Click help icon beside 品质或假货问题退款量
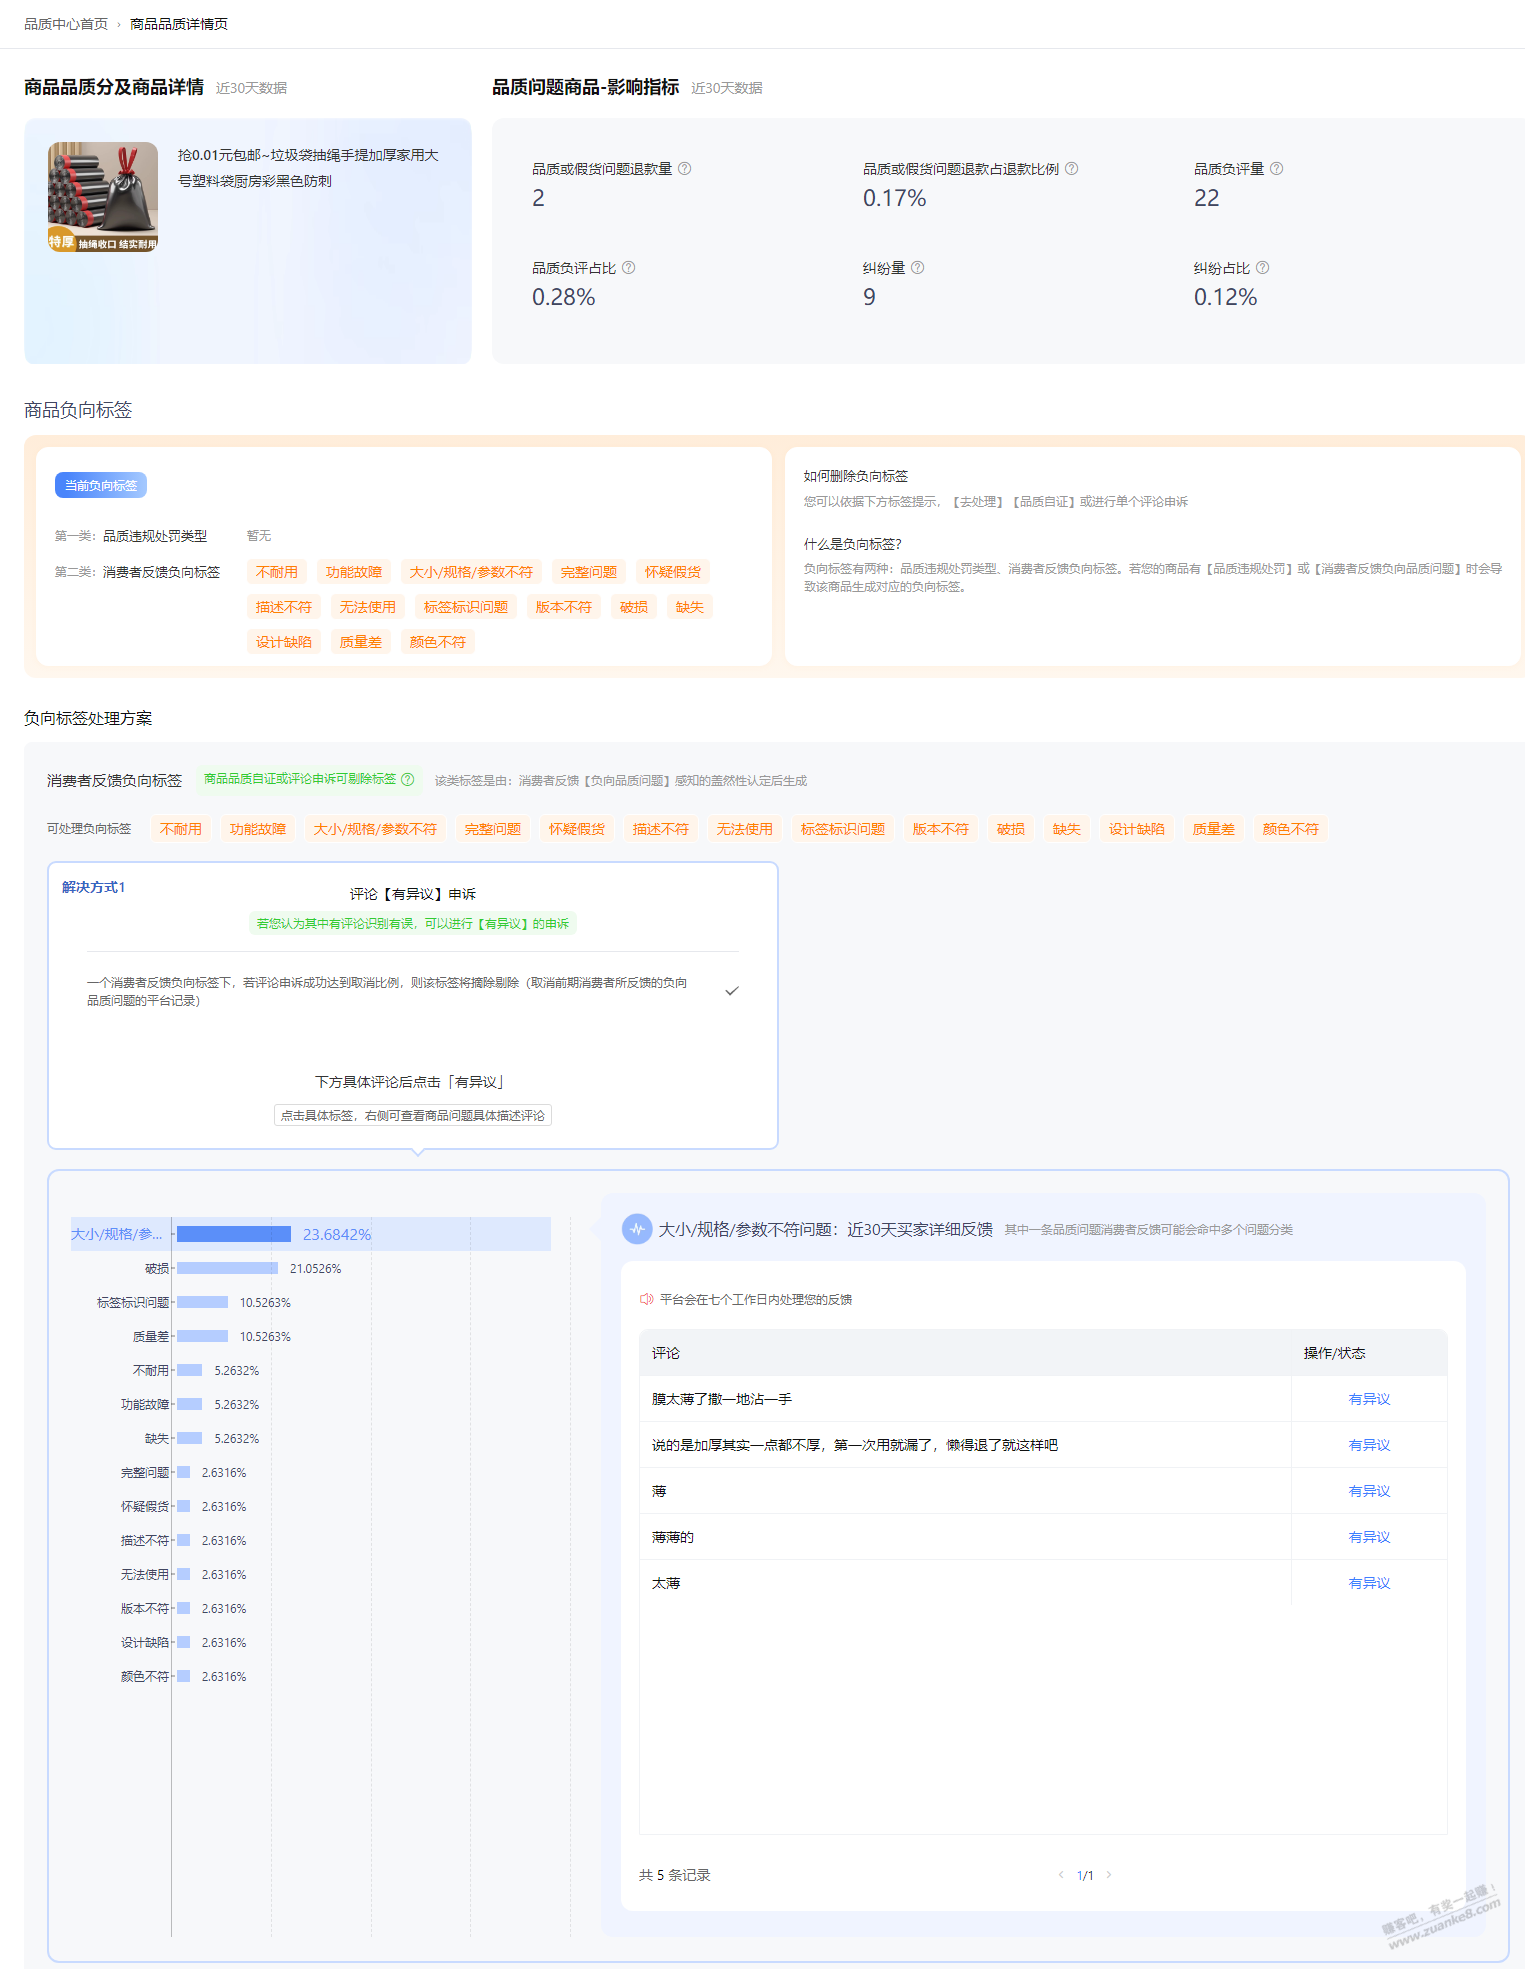The width and height of the screenshot is (1525, 1969). pyautogui.click(x=685, y=169)
